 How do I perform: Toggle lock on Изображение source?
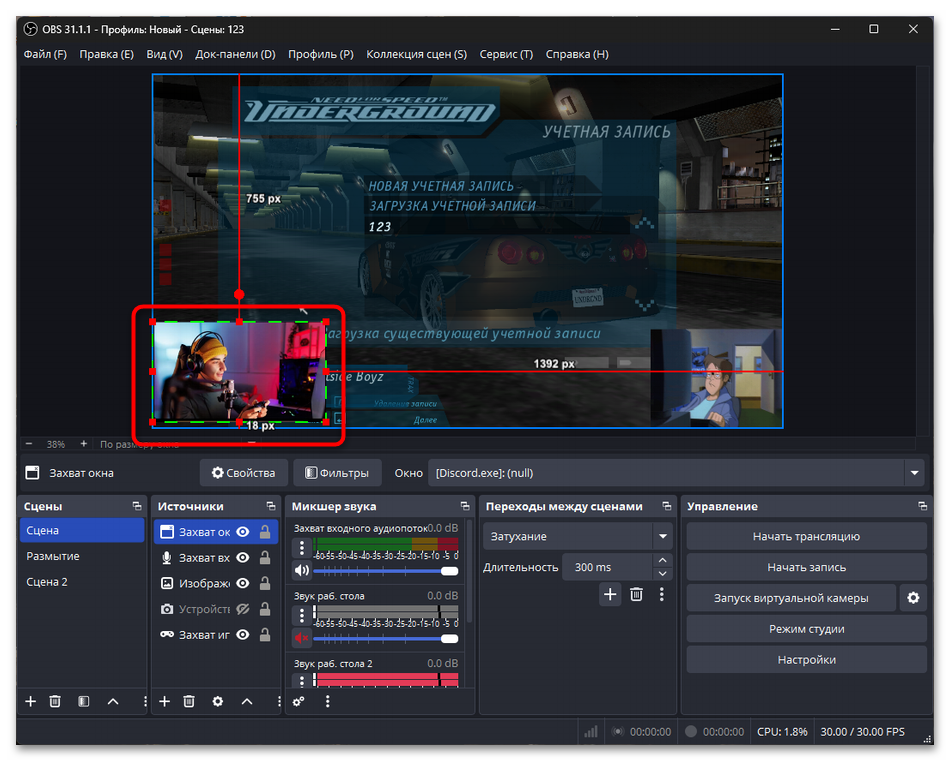coord(265,583)
